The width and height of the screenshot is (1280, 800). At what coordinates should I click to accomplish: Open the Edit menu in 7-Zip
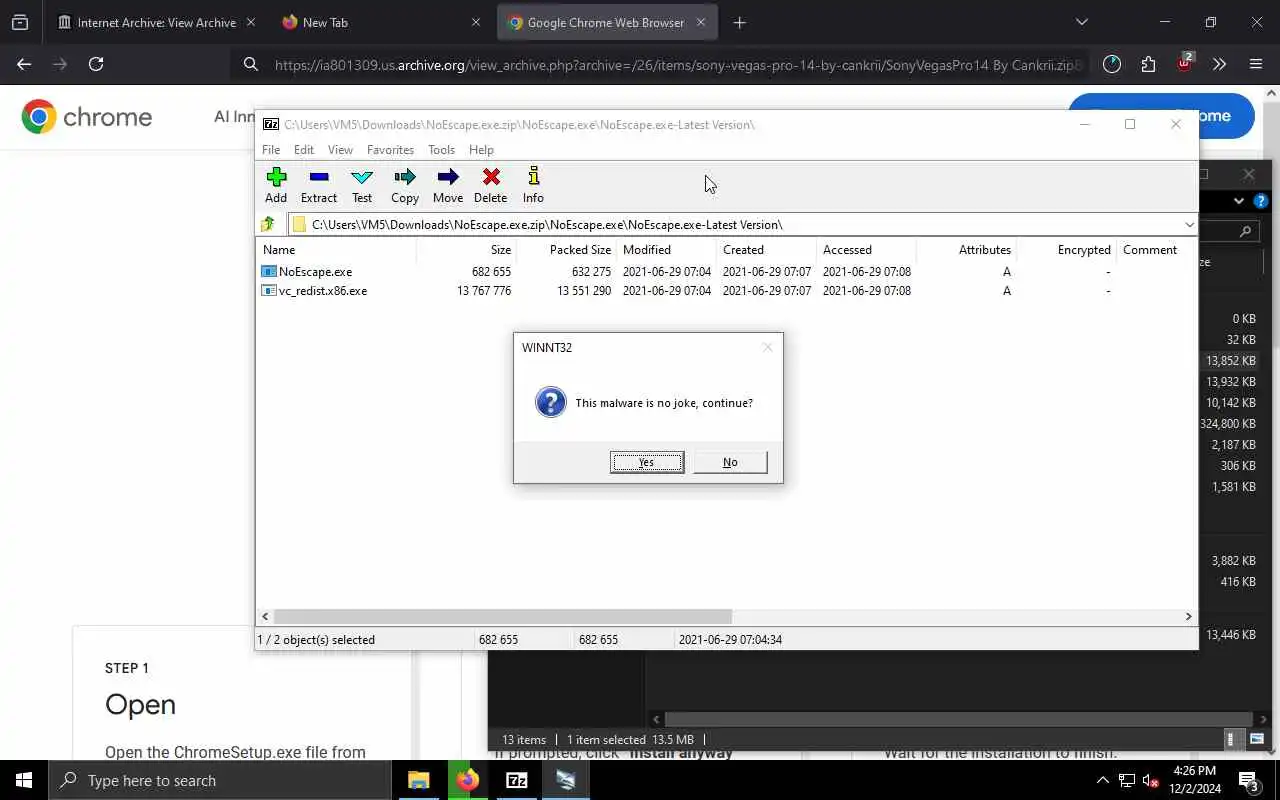click(304, 150)
